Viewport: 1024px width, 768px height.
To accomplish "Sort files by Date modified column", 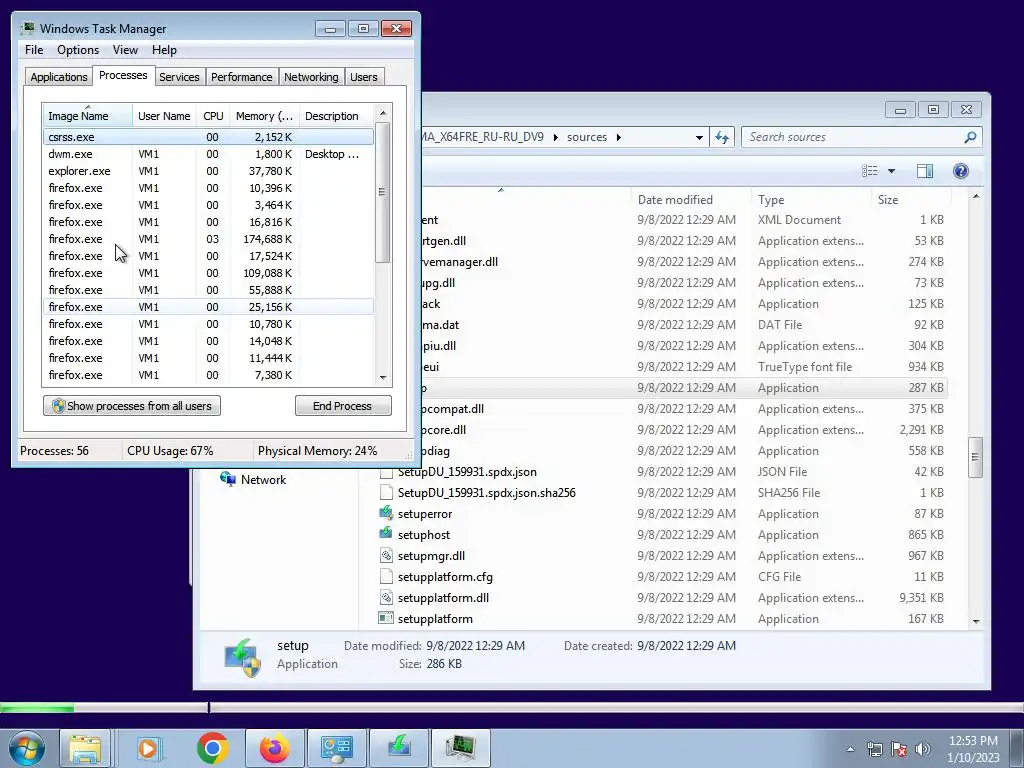I will pyautogui.click(x=690, y=200).
